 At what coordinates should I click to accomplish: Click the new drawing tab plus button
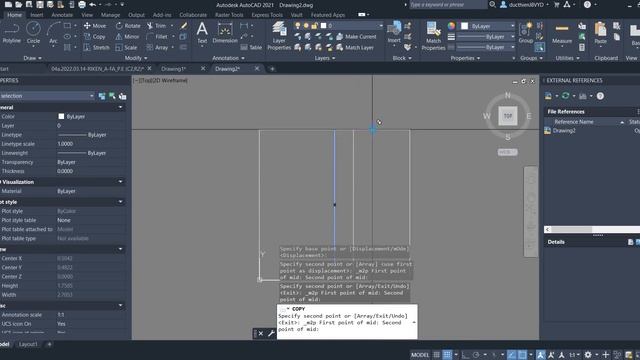coord(272,69)
